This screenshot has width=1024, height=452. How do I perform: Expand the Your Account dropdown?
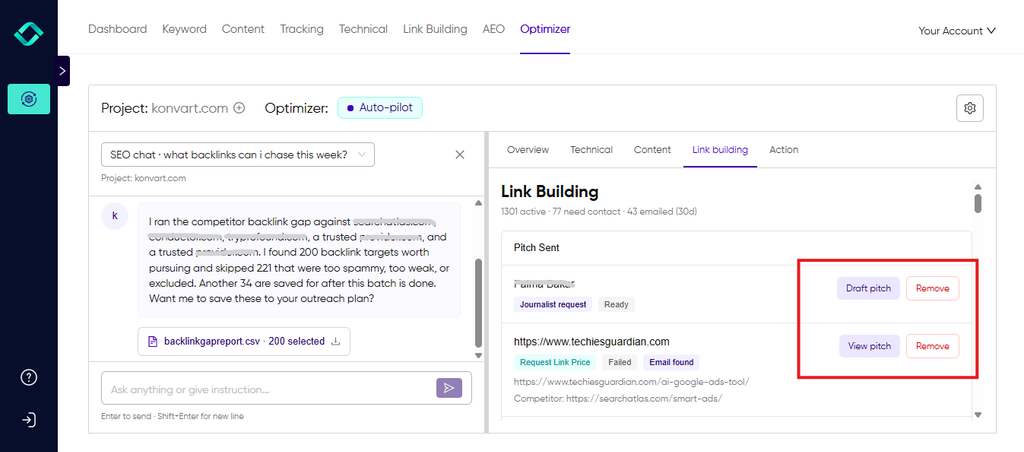coord(957,31)
